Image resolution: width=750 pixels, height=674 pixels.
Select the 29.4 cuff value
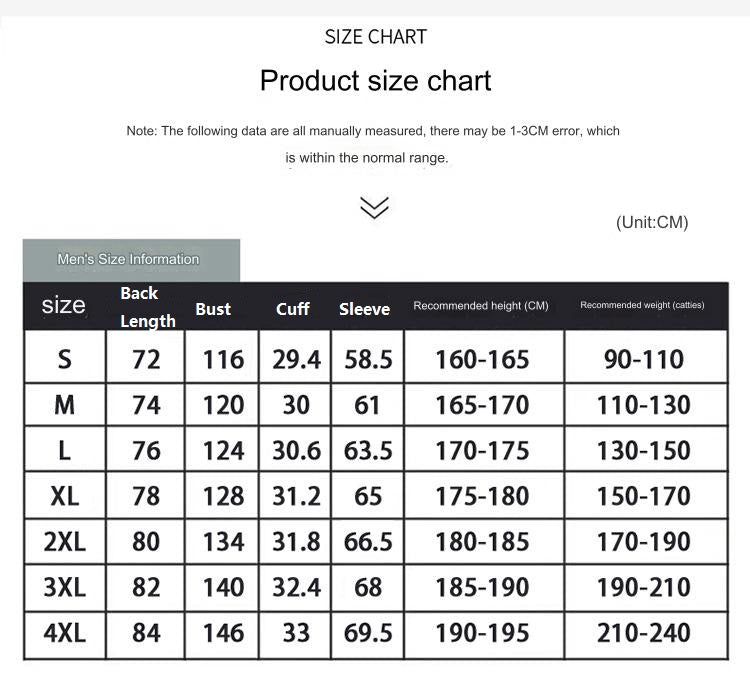pos(296,359)
